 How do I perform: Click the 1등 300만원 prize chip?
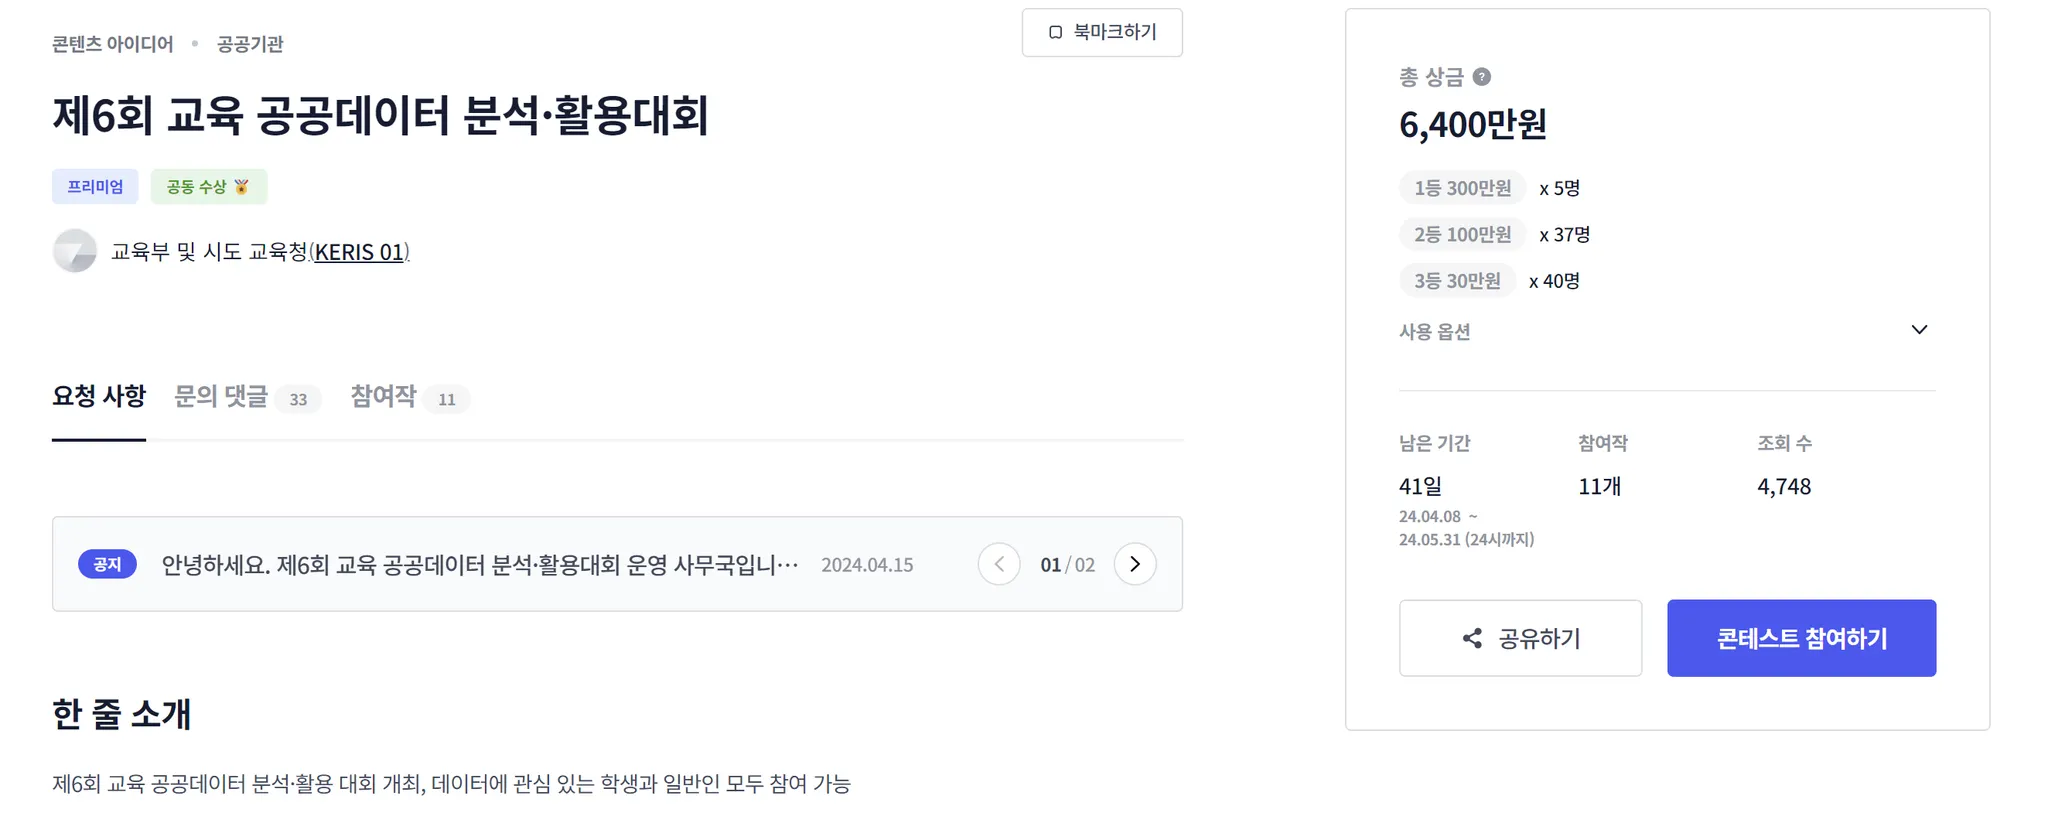tap(1462, 188)
